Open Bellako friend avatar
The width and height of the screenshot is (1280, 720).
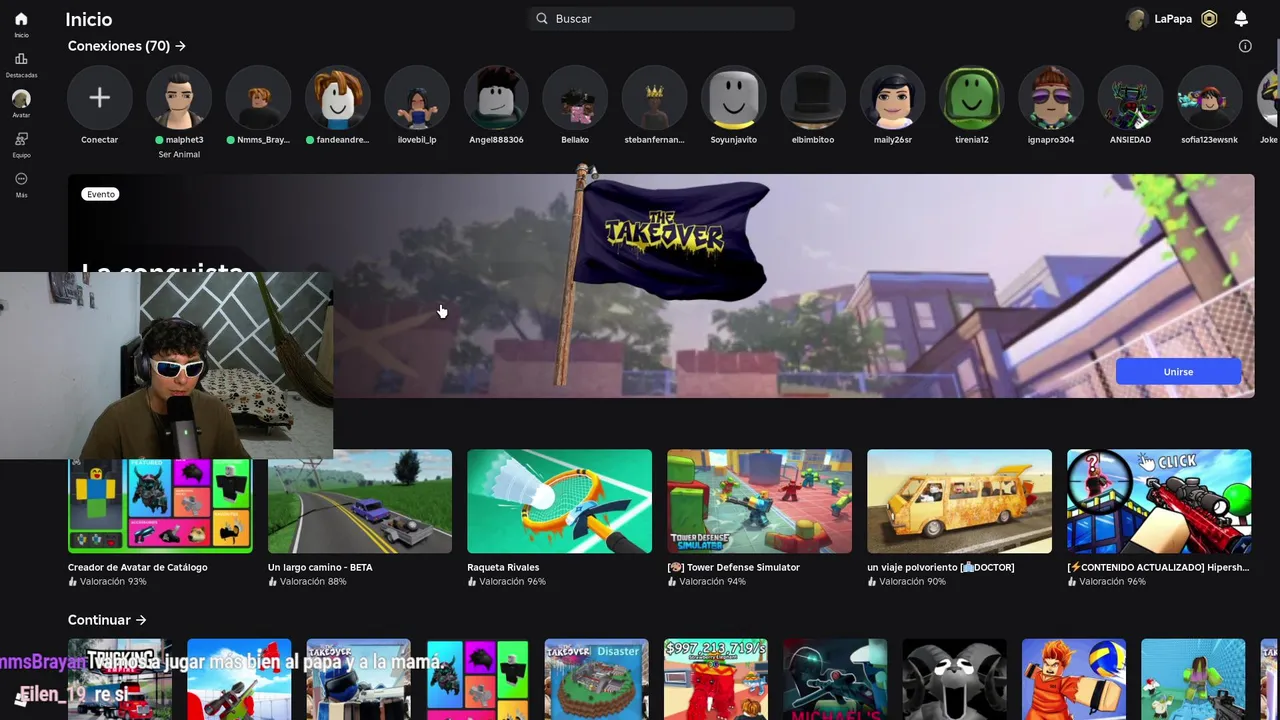tap(575, 98)
